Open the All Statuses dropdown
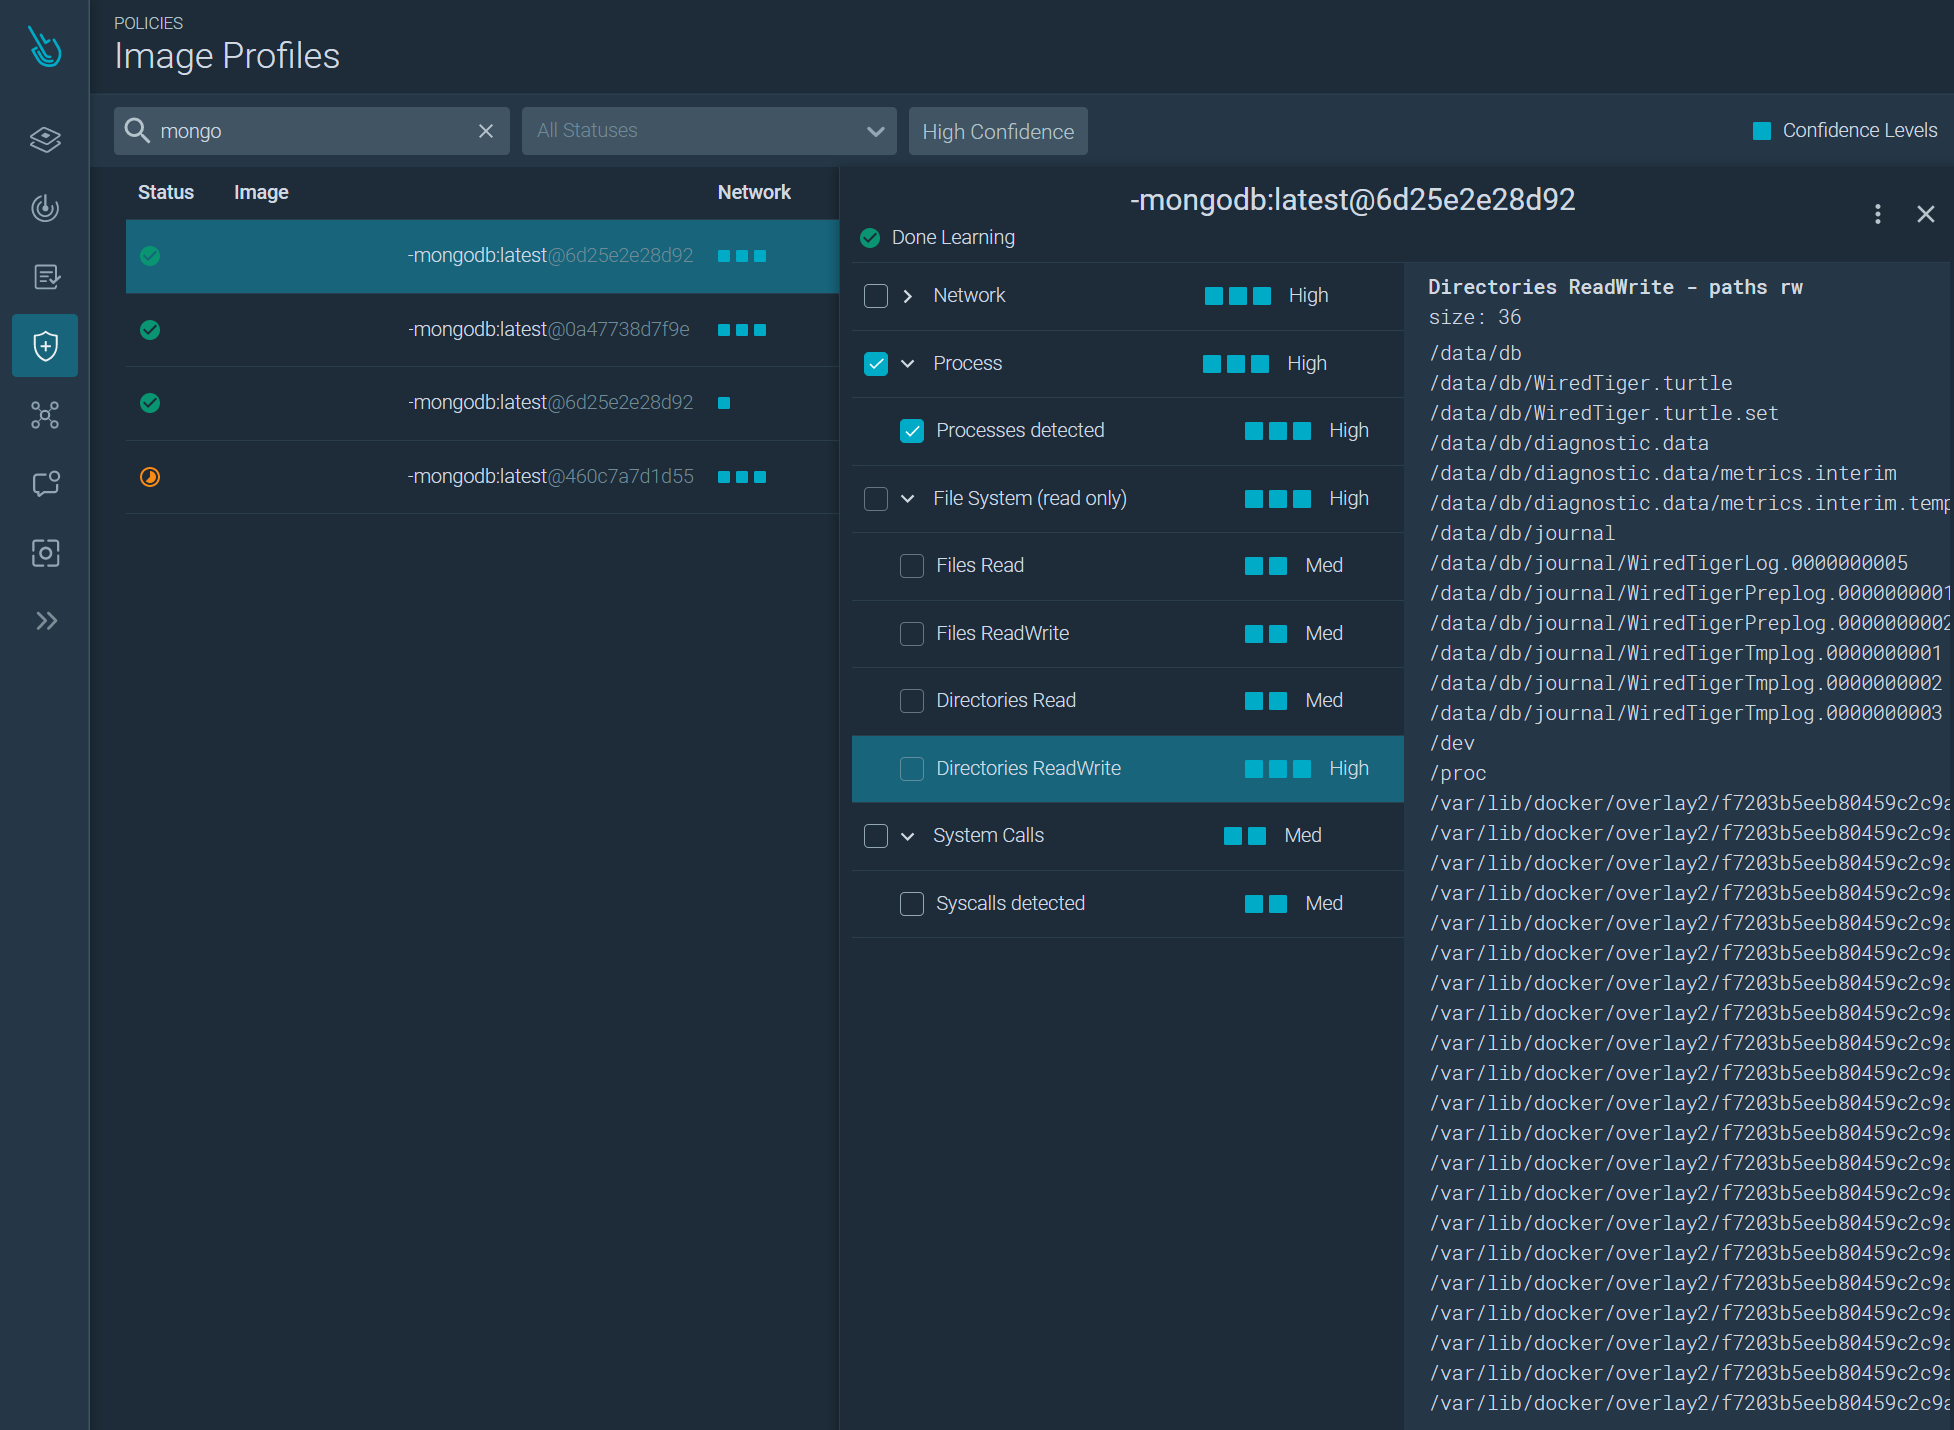This screenshot has width=1954, height=1430. click(708, 131)
